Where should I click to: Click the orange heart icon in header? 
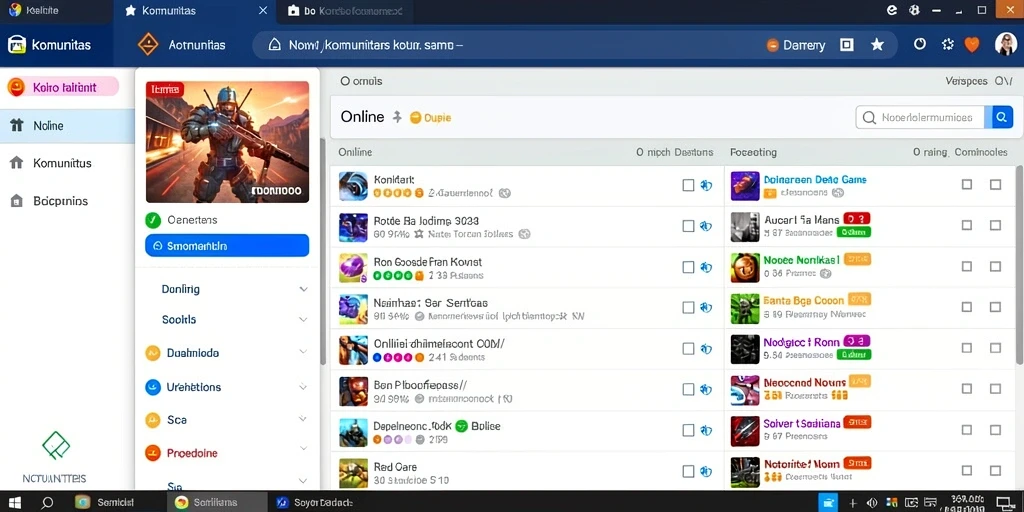(x=972, y=44)
